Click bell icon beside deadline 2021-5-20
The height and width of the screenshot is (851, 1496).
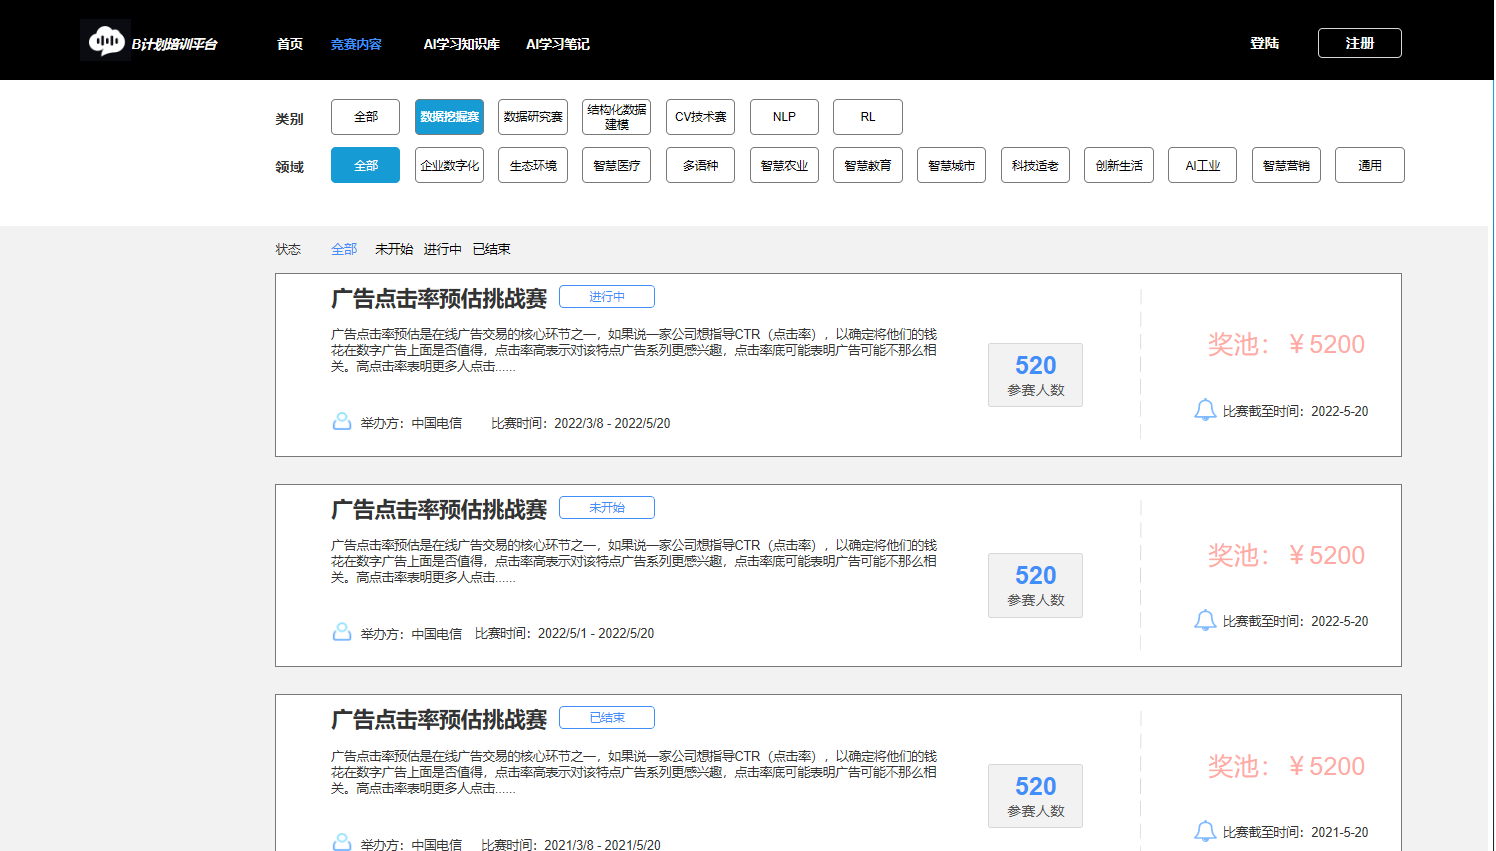click(1205, 831)
